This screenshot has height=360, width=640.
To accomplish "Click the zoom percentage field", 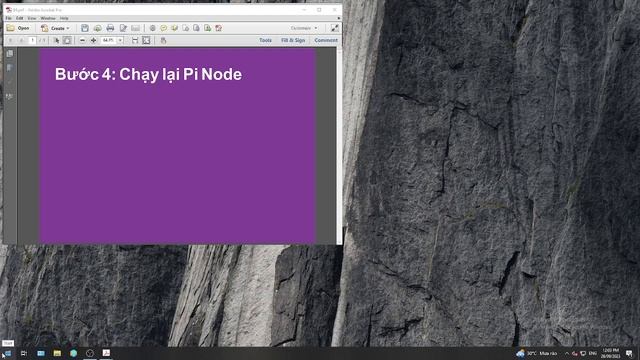I will pos(109,40).
